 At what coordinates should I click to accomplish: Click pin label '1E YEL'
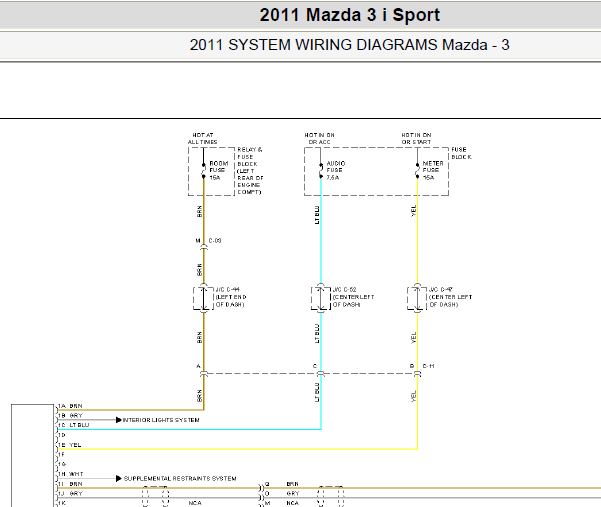(x=69, y=445)
